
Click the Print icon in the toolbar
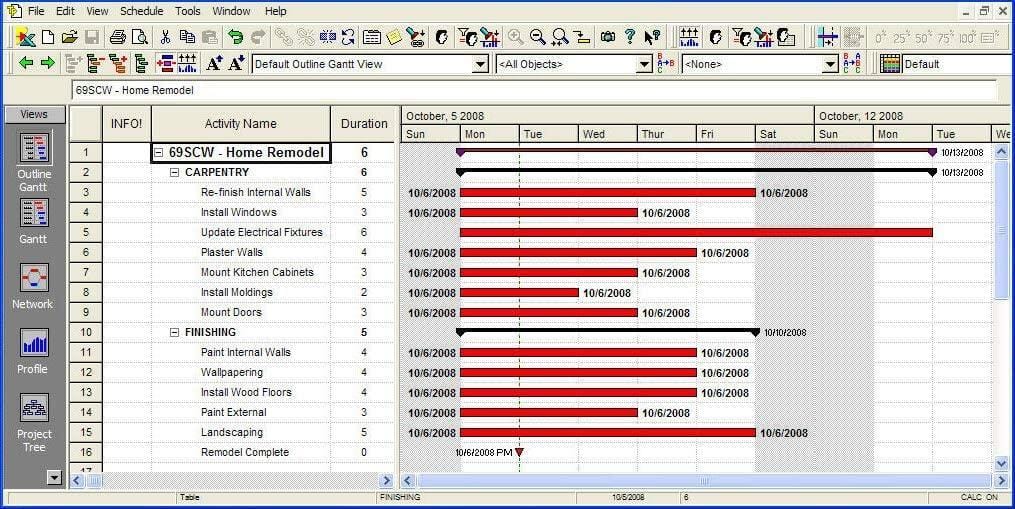tap(118, 37)
